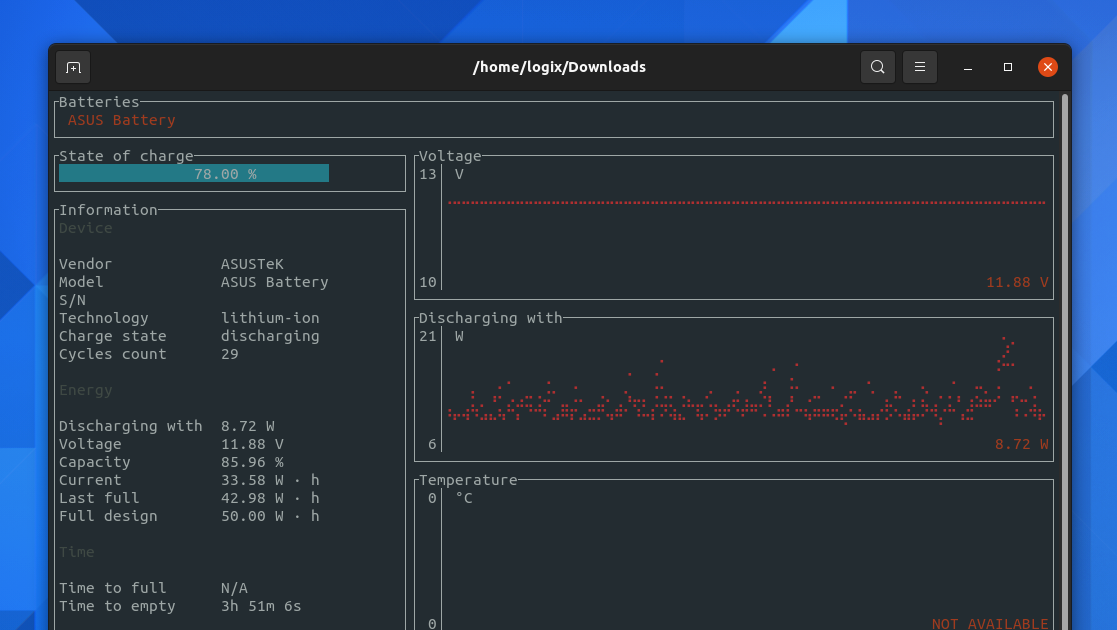
Task: Maximize the terminal window
Action: tap(1008, 67)
